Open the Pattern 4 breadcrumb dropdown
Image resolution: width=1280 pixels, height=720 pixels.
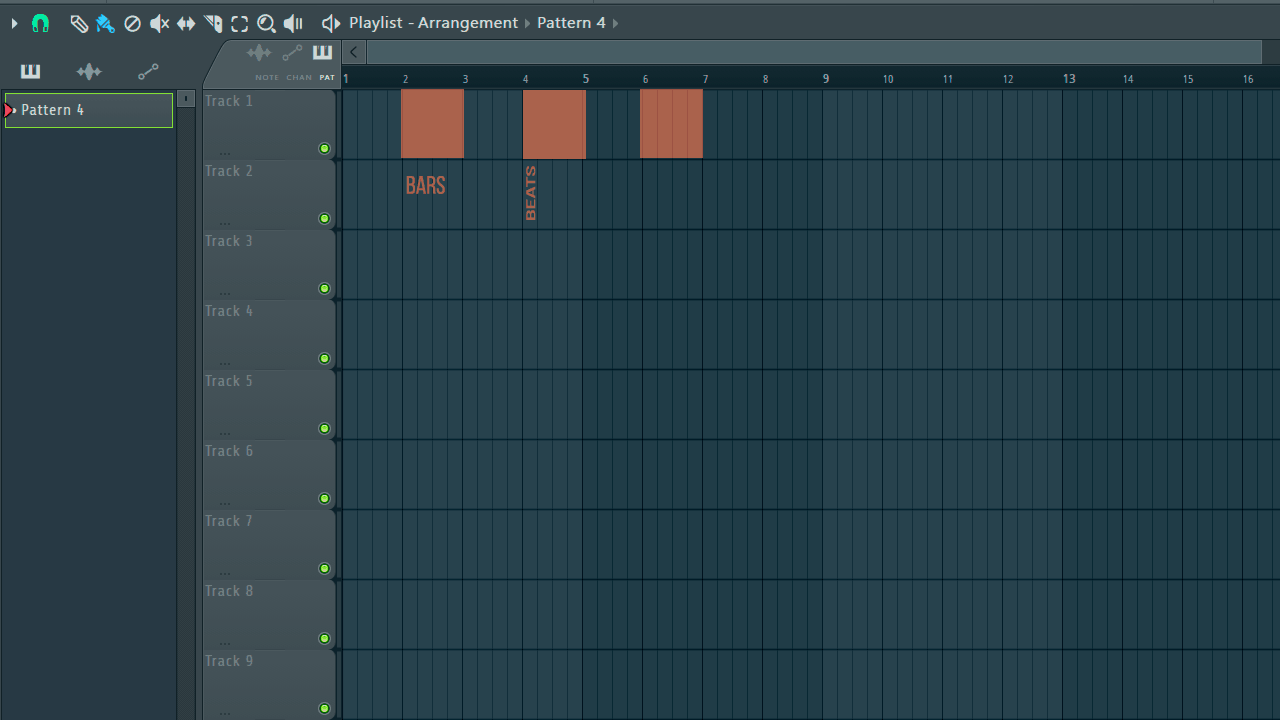tap(614, 22)
